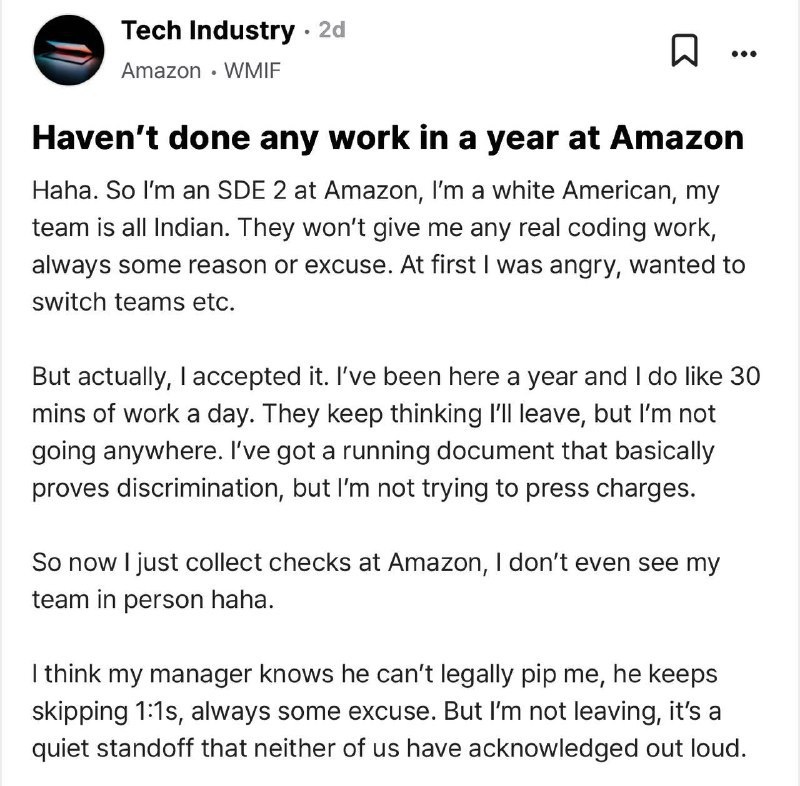This screenshot has width=800, height=786.
Task: Click the 'proves discrimination' line
Action: click(364, 489)
